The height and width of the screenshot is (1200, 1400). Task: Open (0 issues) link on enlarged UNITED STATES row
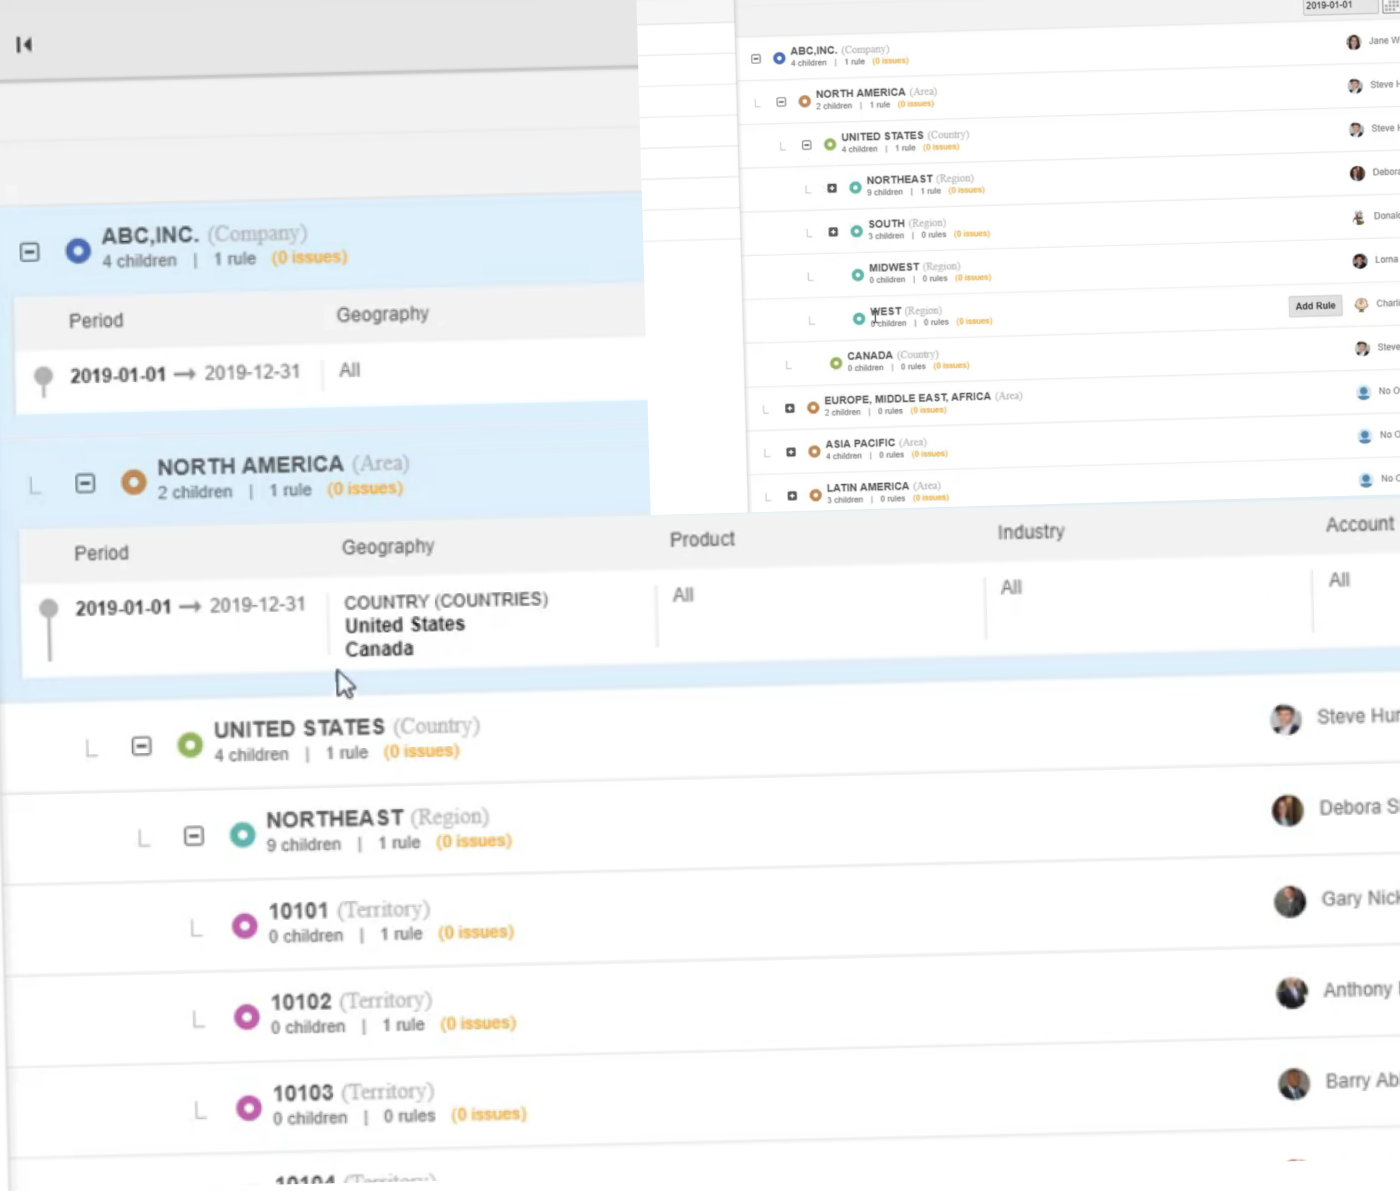click(422, 751)
